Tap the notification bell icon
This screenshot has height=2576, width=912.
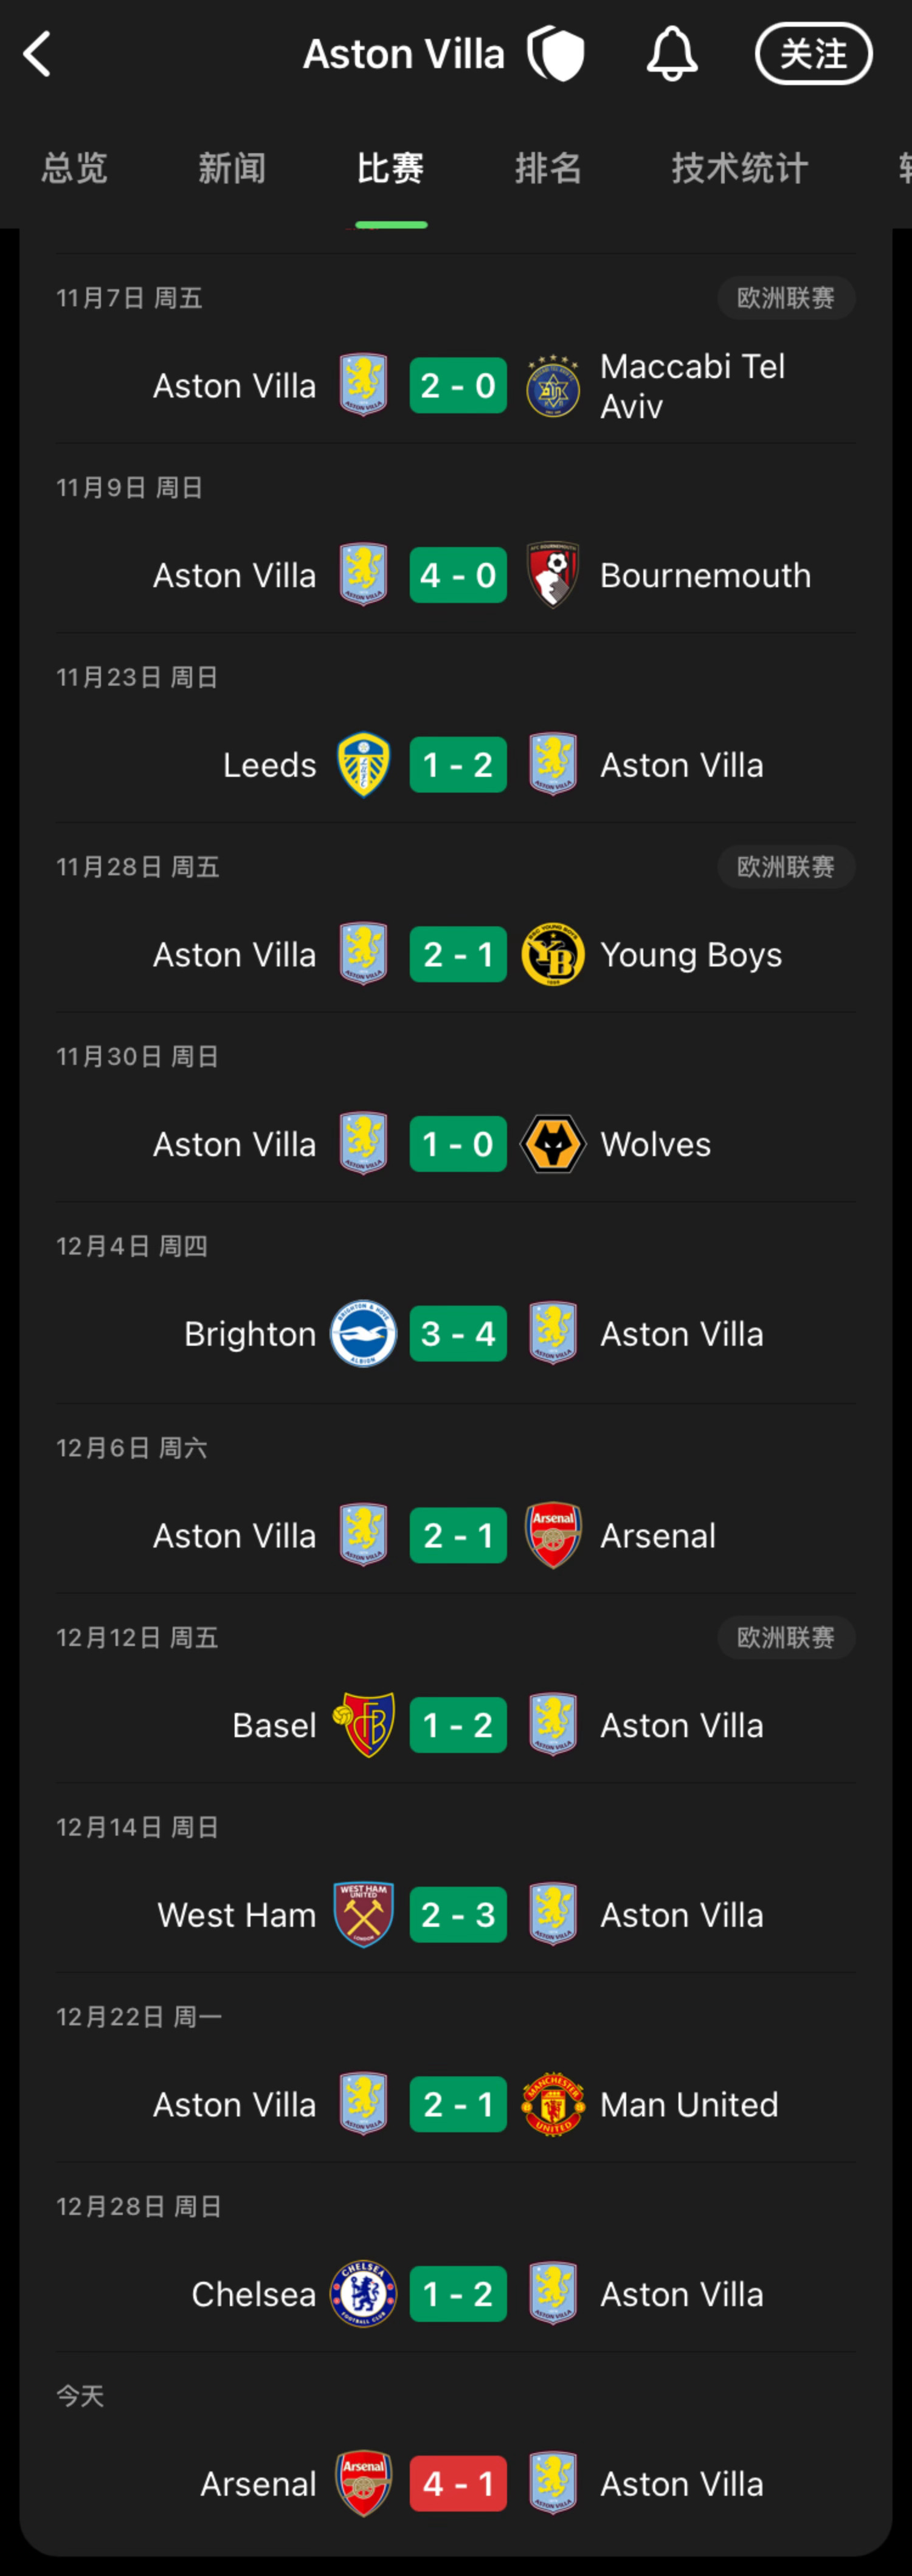(x=671, y=54)
